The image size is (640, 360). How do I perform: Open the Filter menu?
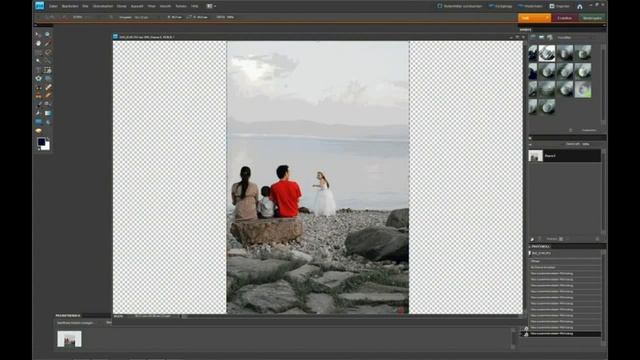coord(151,6)
